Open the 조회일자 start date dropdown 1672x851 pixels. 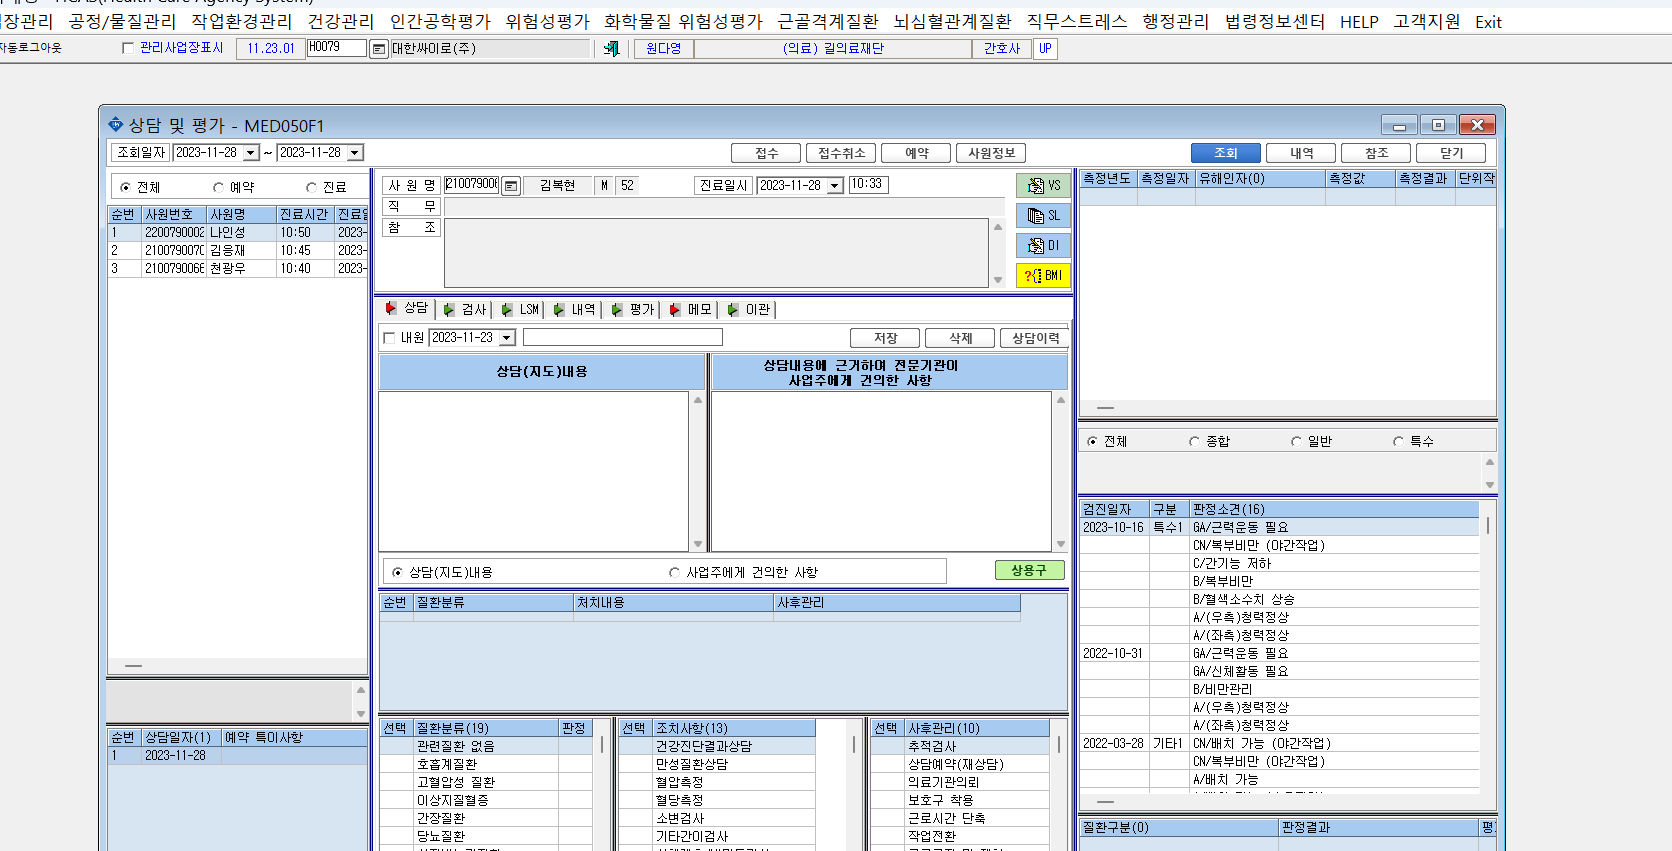click(x=251, y=153)
